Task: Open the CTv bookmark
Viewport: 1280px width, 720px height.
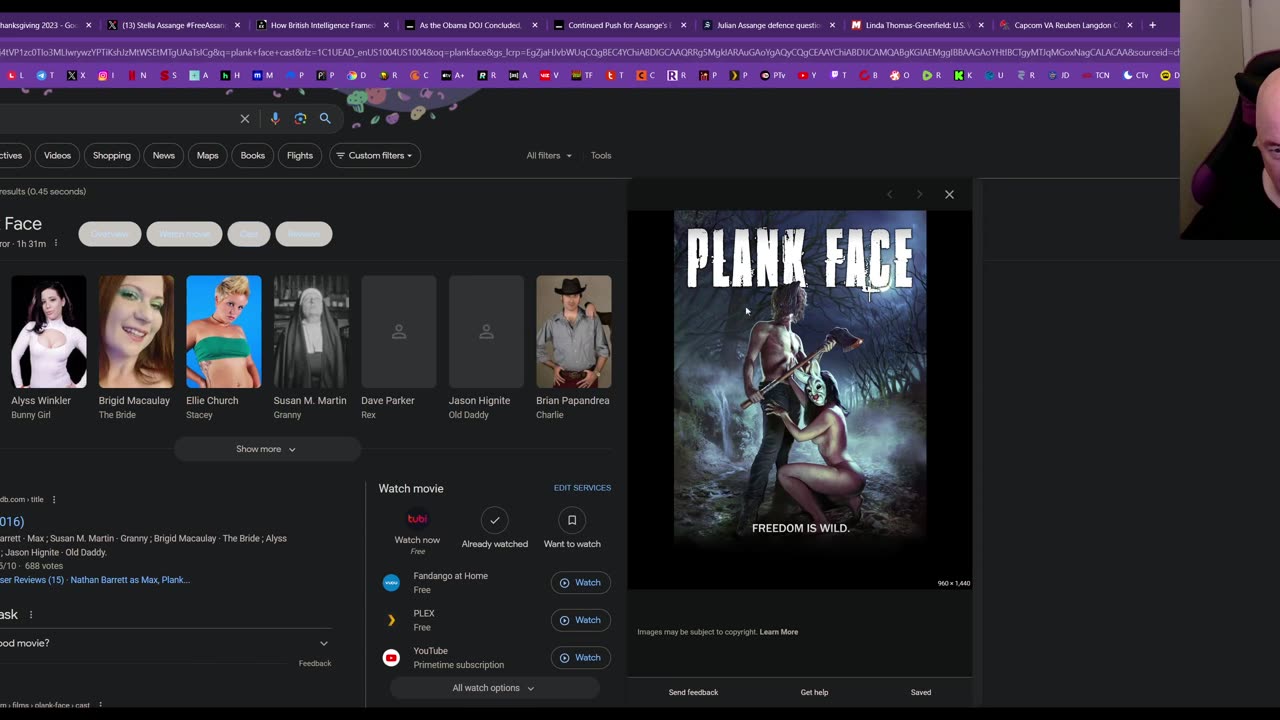Action: [x=1136, y=75]
